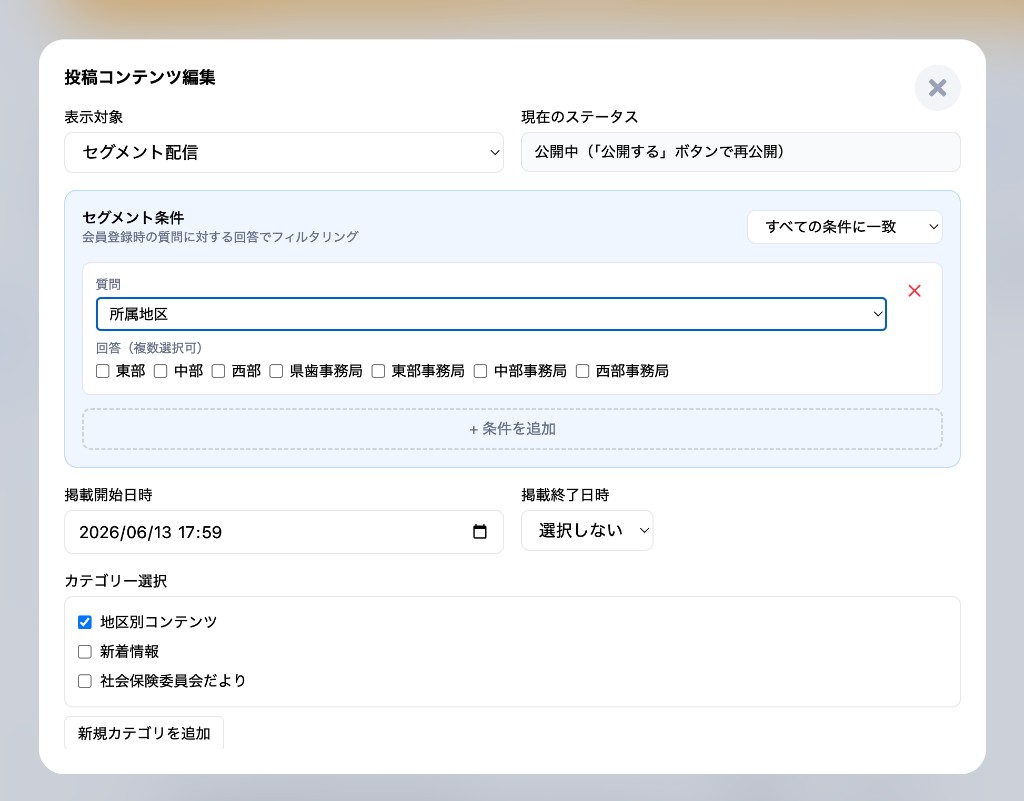Close the 投稿コンテンツ編集 dialog
Viewport: 1024px width, 801px height.
[937, 87]
